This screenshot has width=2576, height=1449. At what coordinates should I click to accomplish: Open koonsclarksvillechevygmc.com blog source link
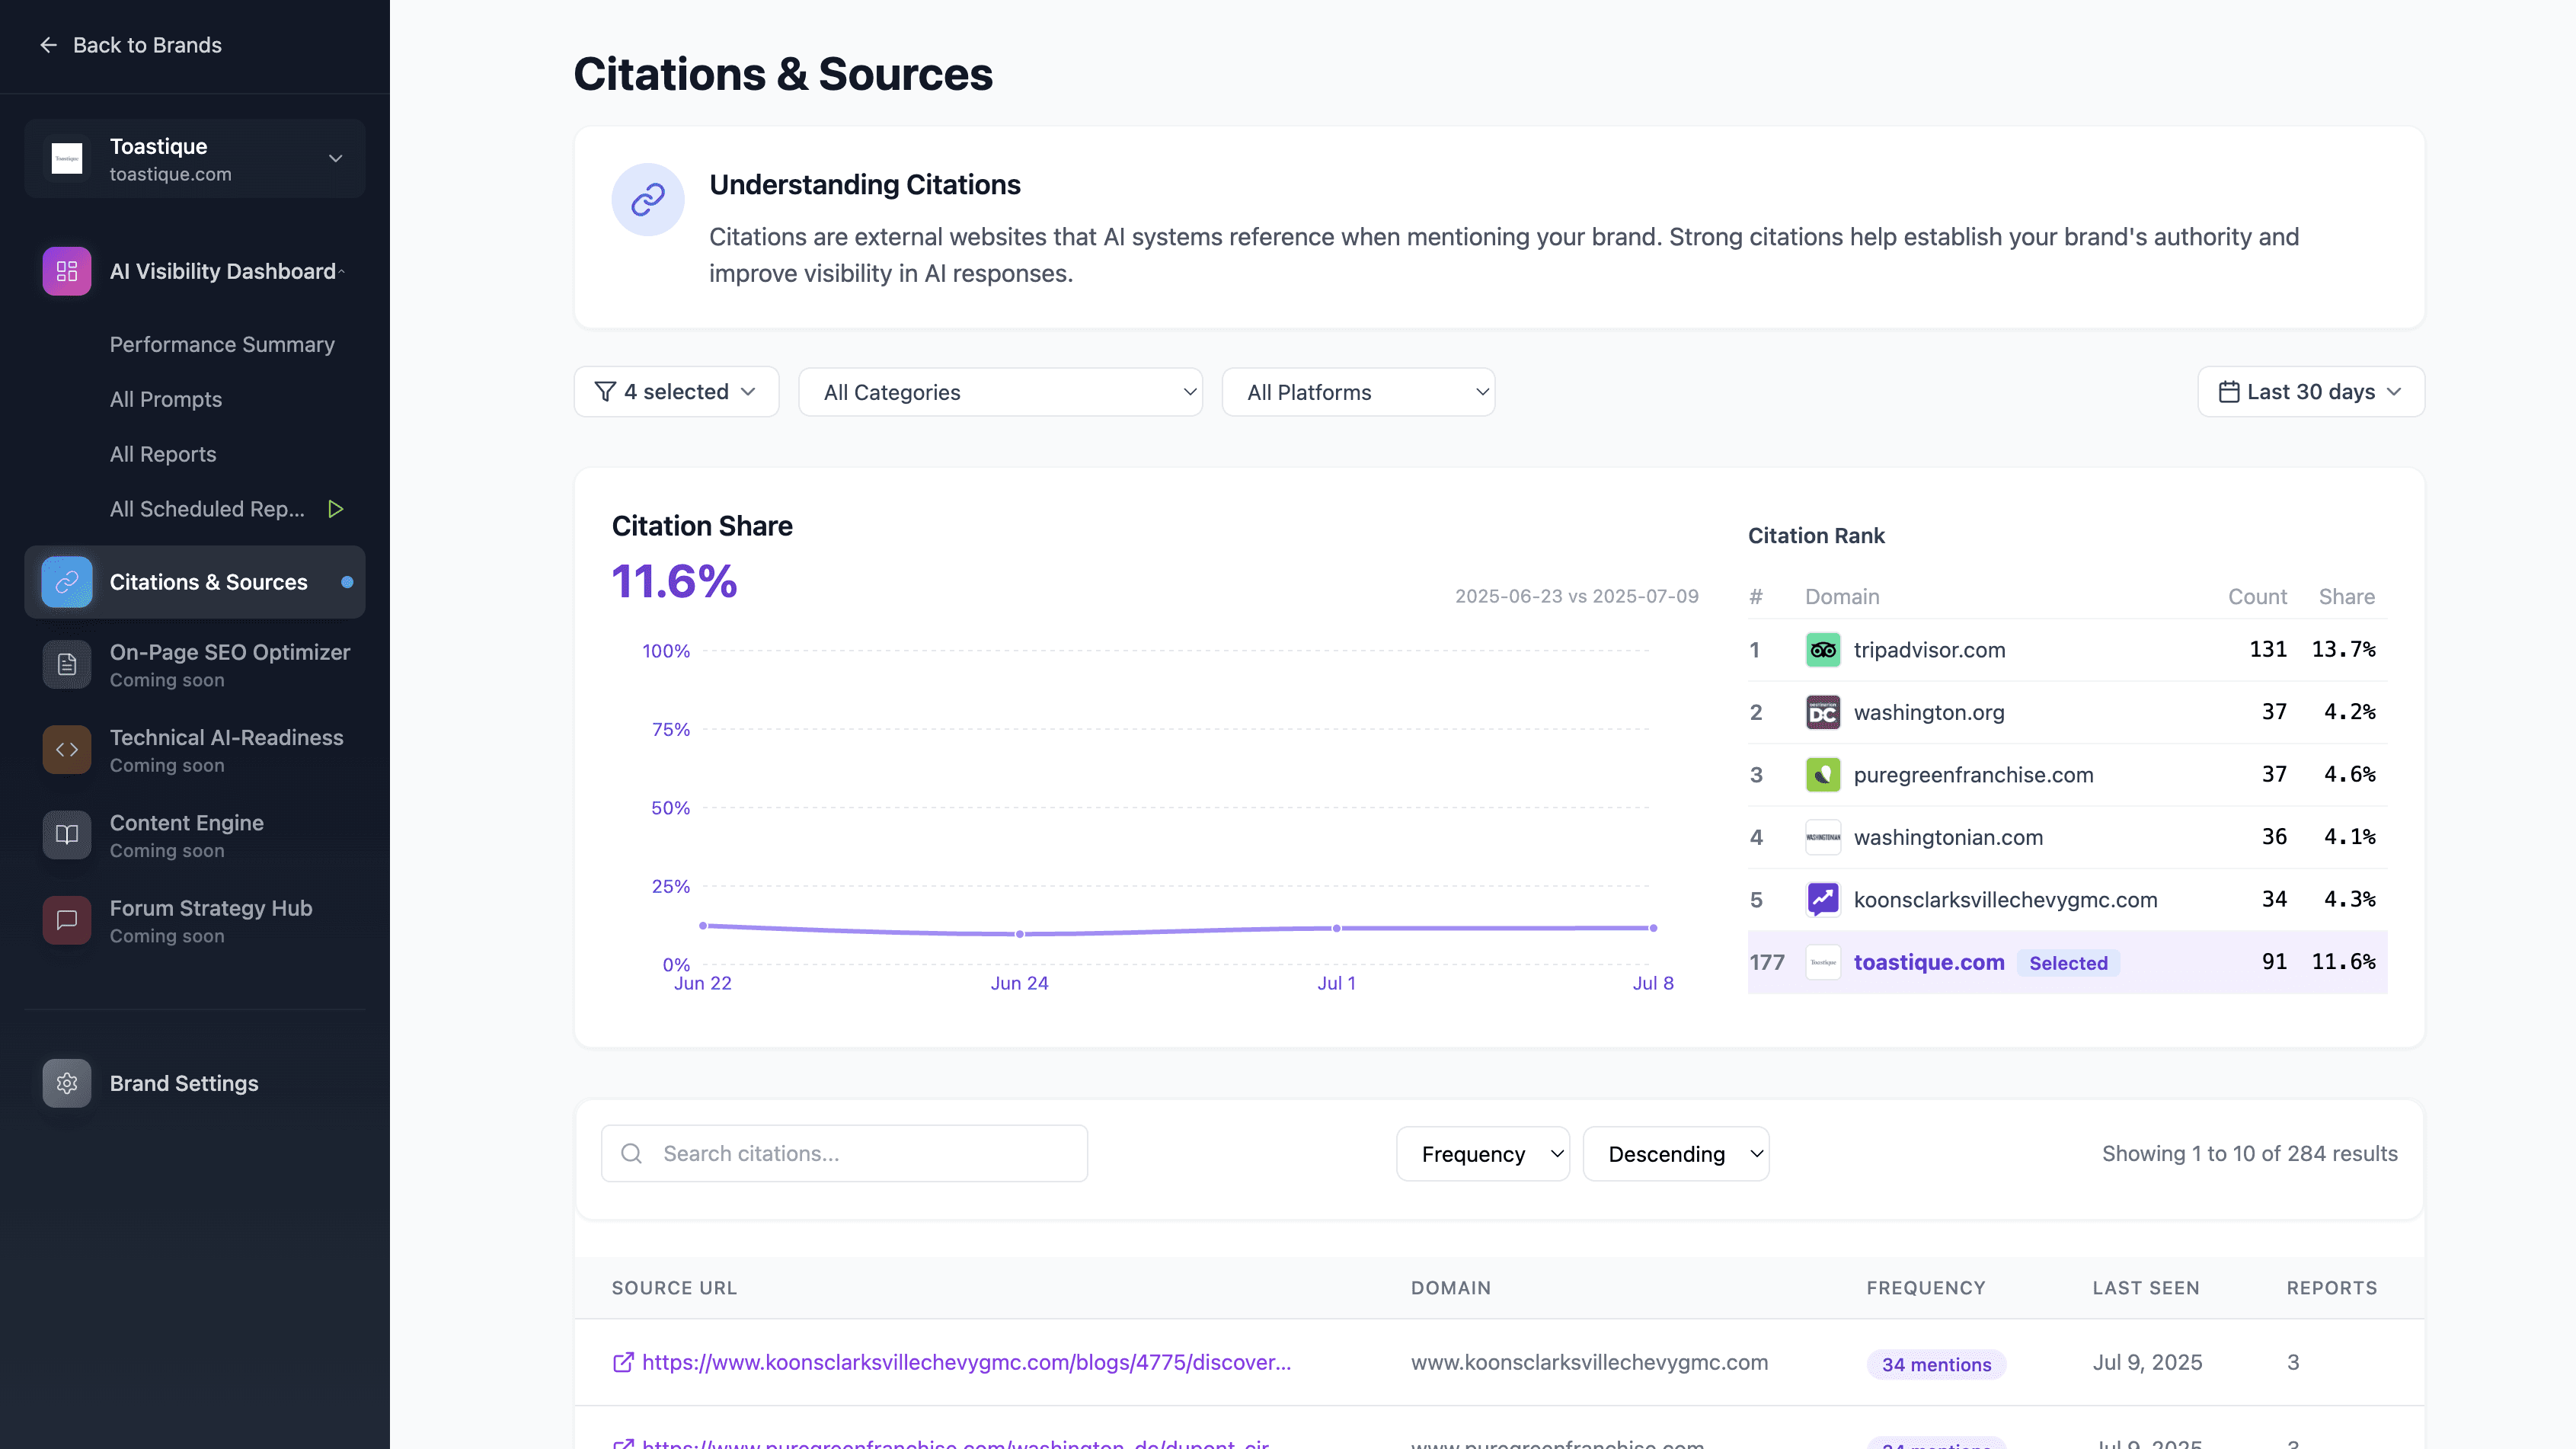(966, 1362)
